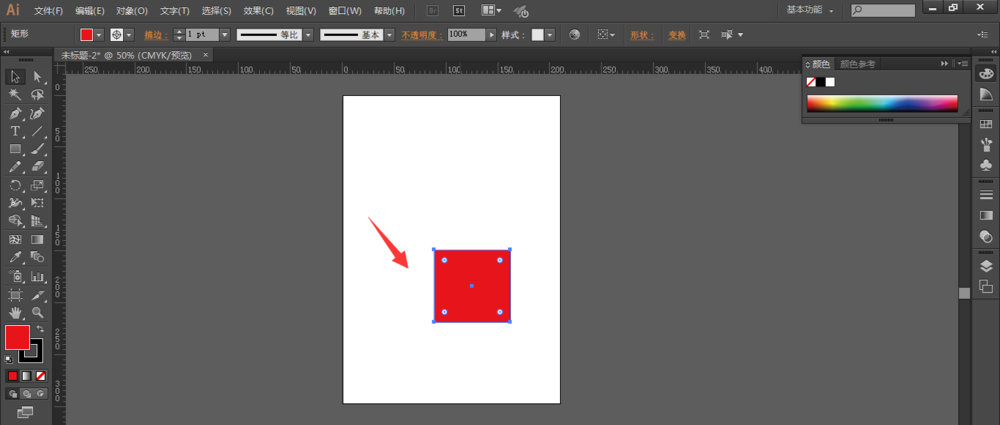Select the Rectangle tool in toolbox
The height and width of the screenshot is (425, 1000).
[x=15, y=149]
